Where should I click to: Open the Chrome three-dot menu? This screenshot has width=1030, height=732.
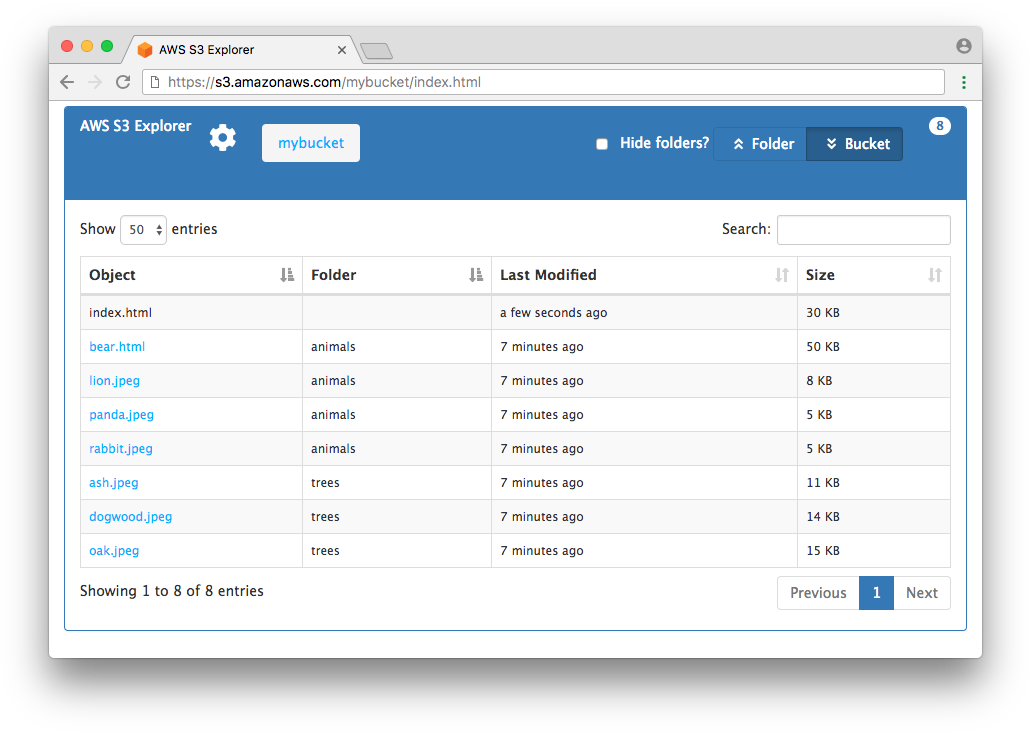[964, 82]
